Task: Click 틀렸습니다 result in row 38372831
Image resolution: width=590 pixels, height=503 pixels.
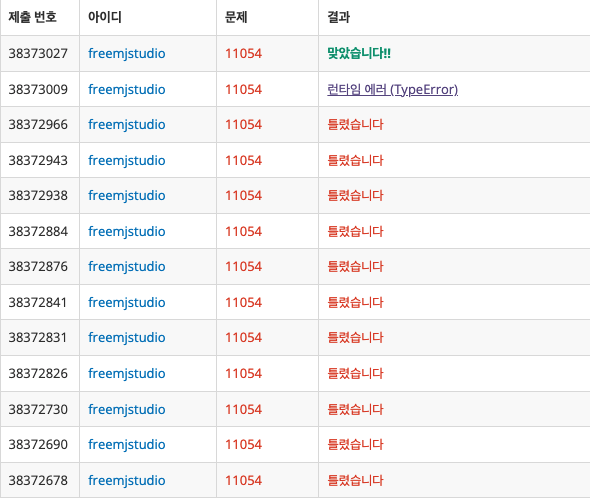Action: [355, 337]
